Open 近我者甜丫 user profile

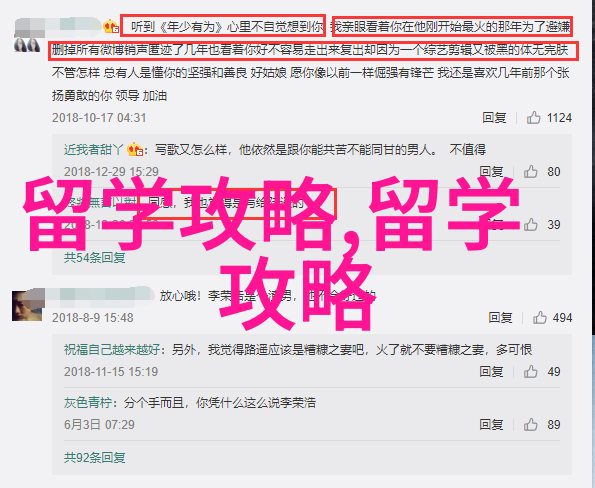click(93, 150)
